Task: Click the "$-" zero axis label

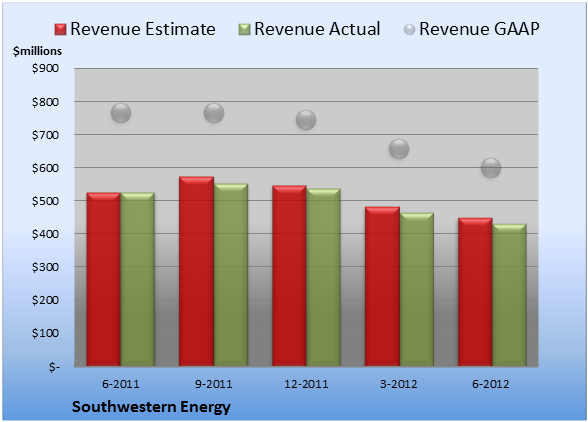Action: [x=54, y=367]
